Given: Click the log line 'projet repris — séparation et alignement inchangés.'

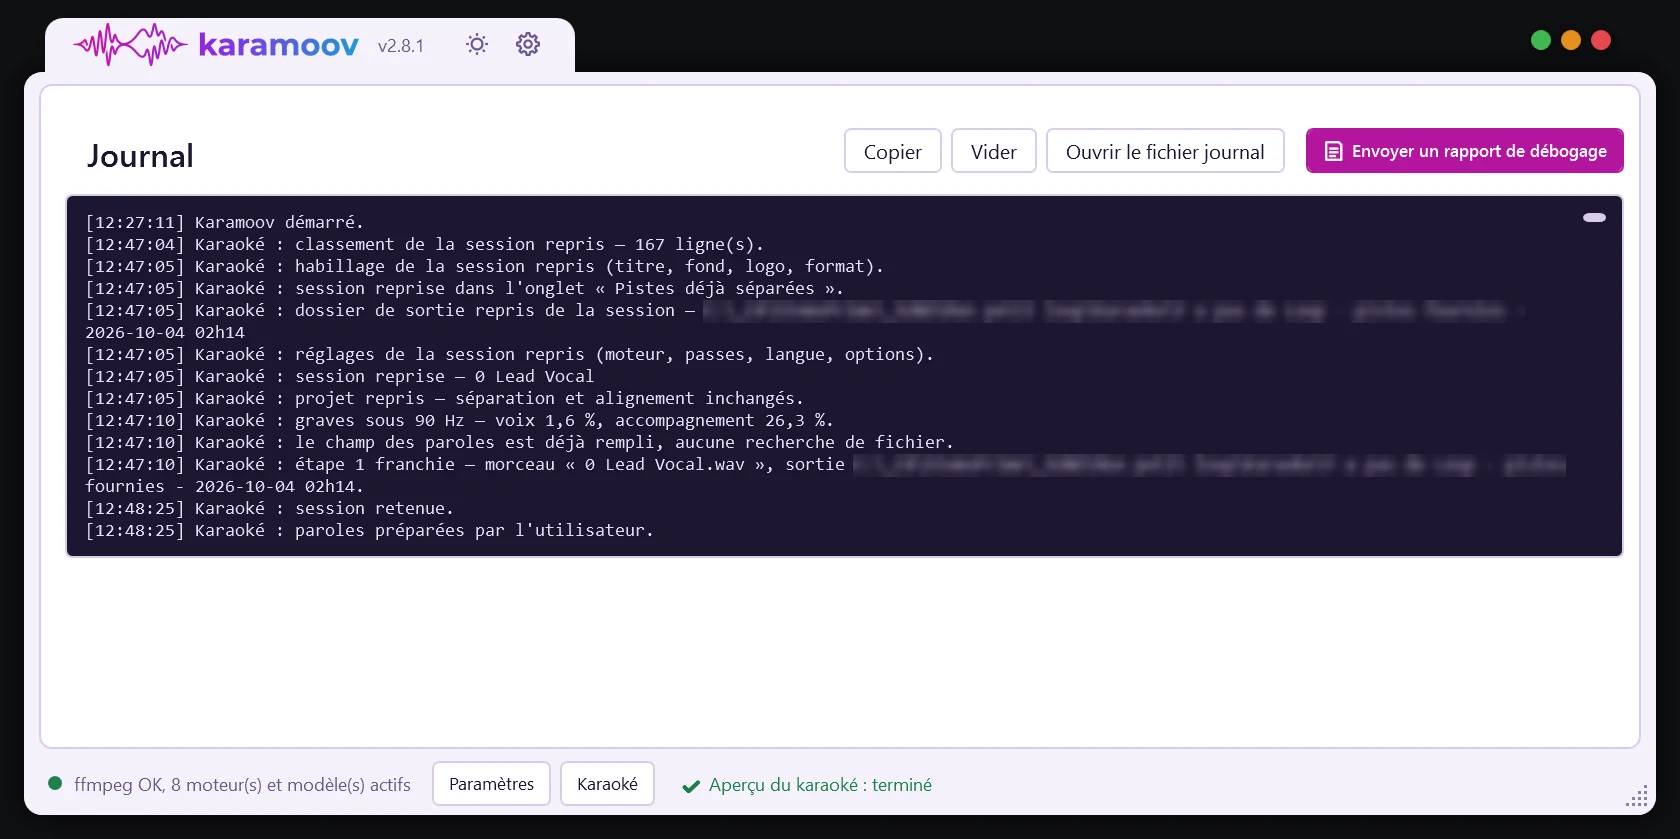Looking at the screenshot, I should click(x=444, y=398).
